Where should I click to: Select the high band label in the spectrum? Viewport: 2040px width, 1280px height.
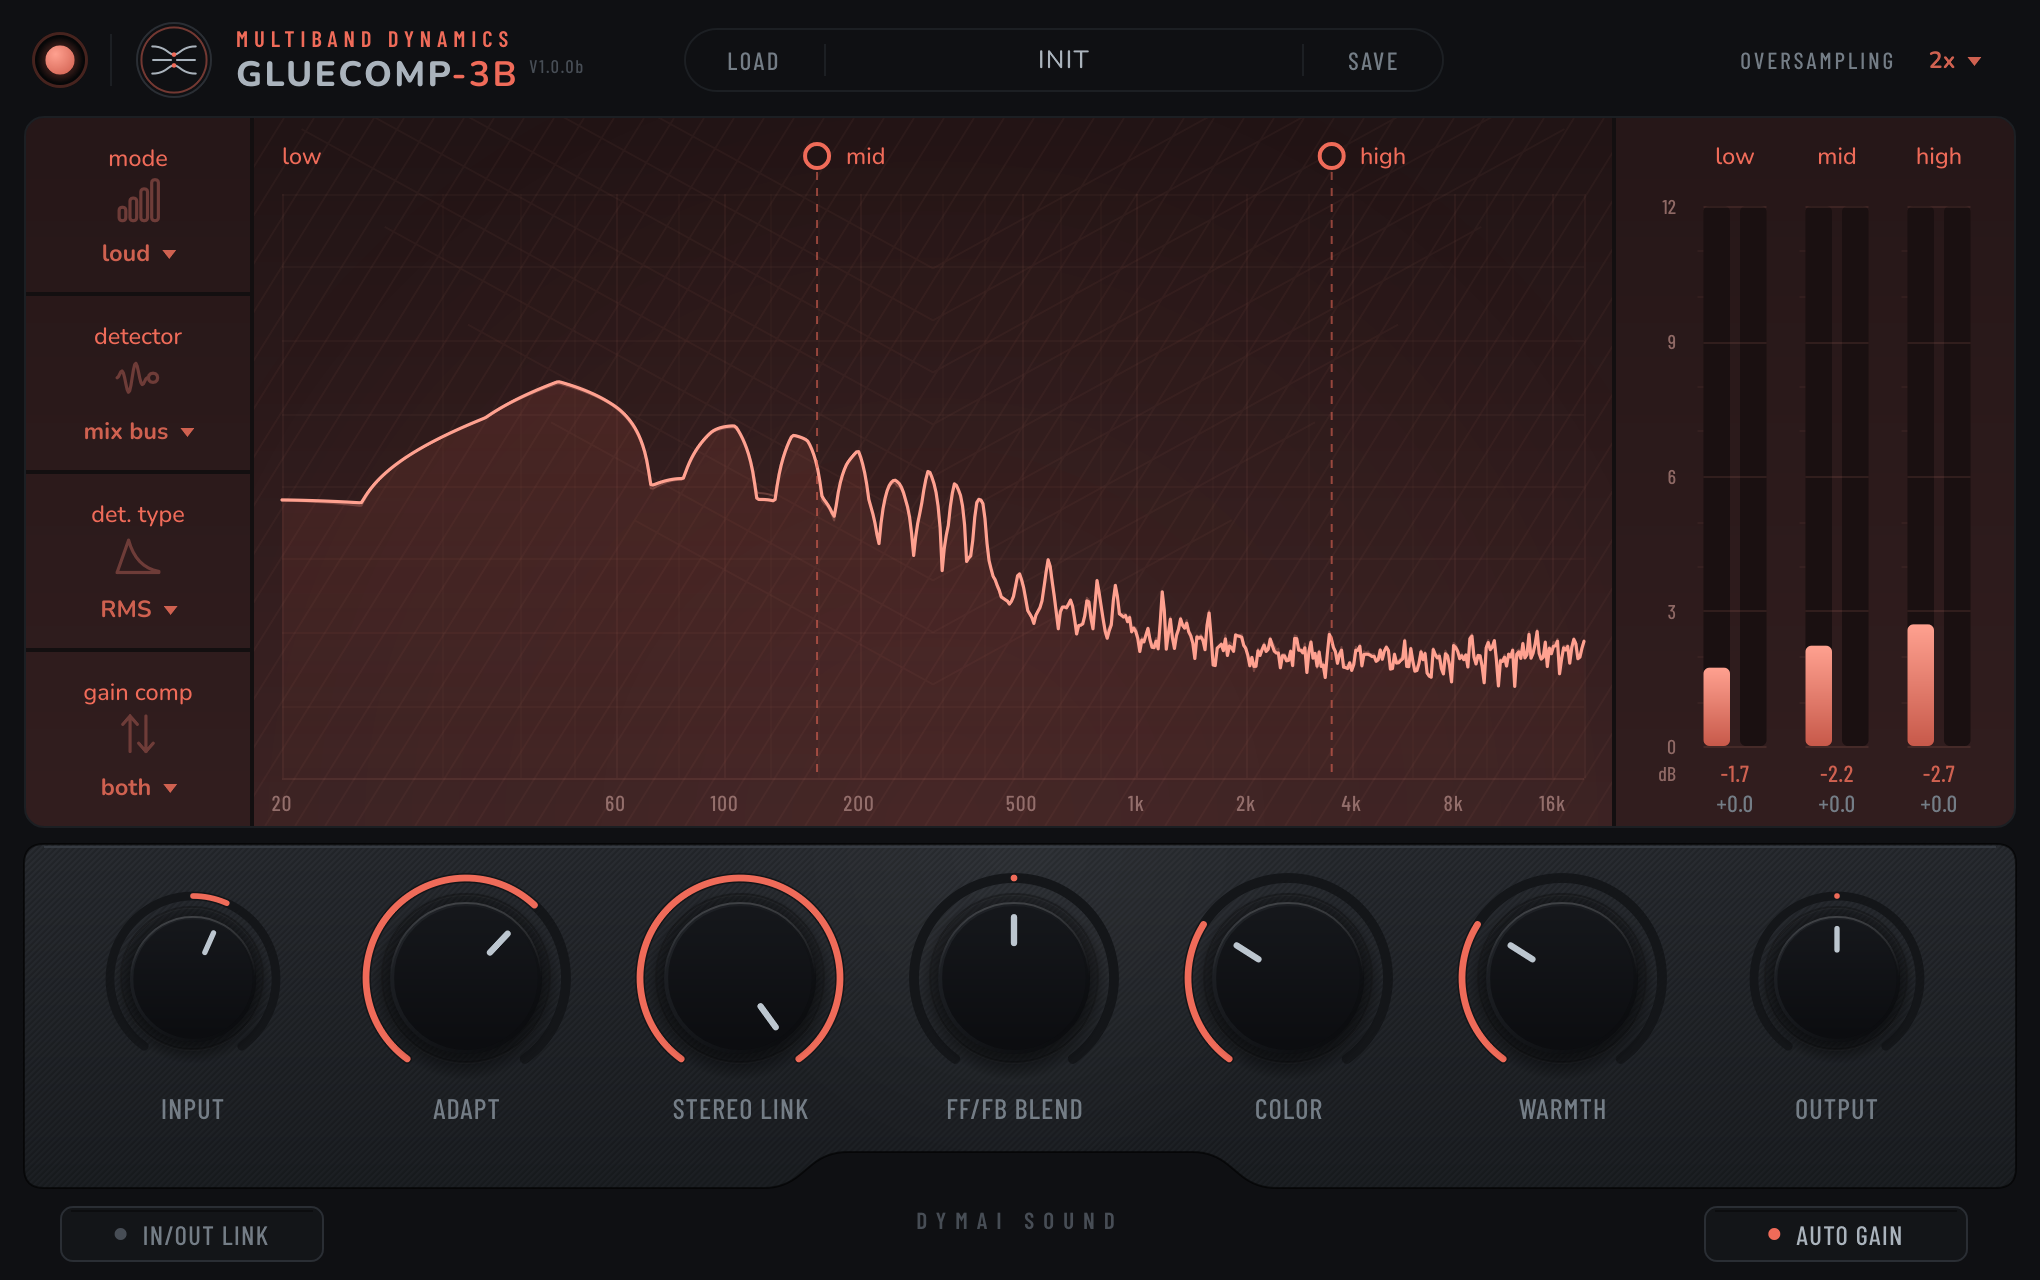click(1382, 156)
